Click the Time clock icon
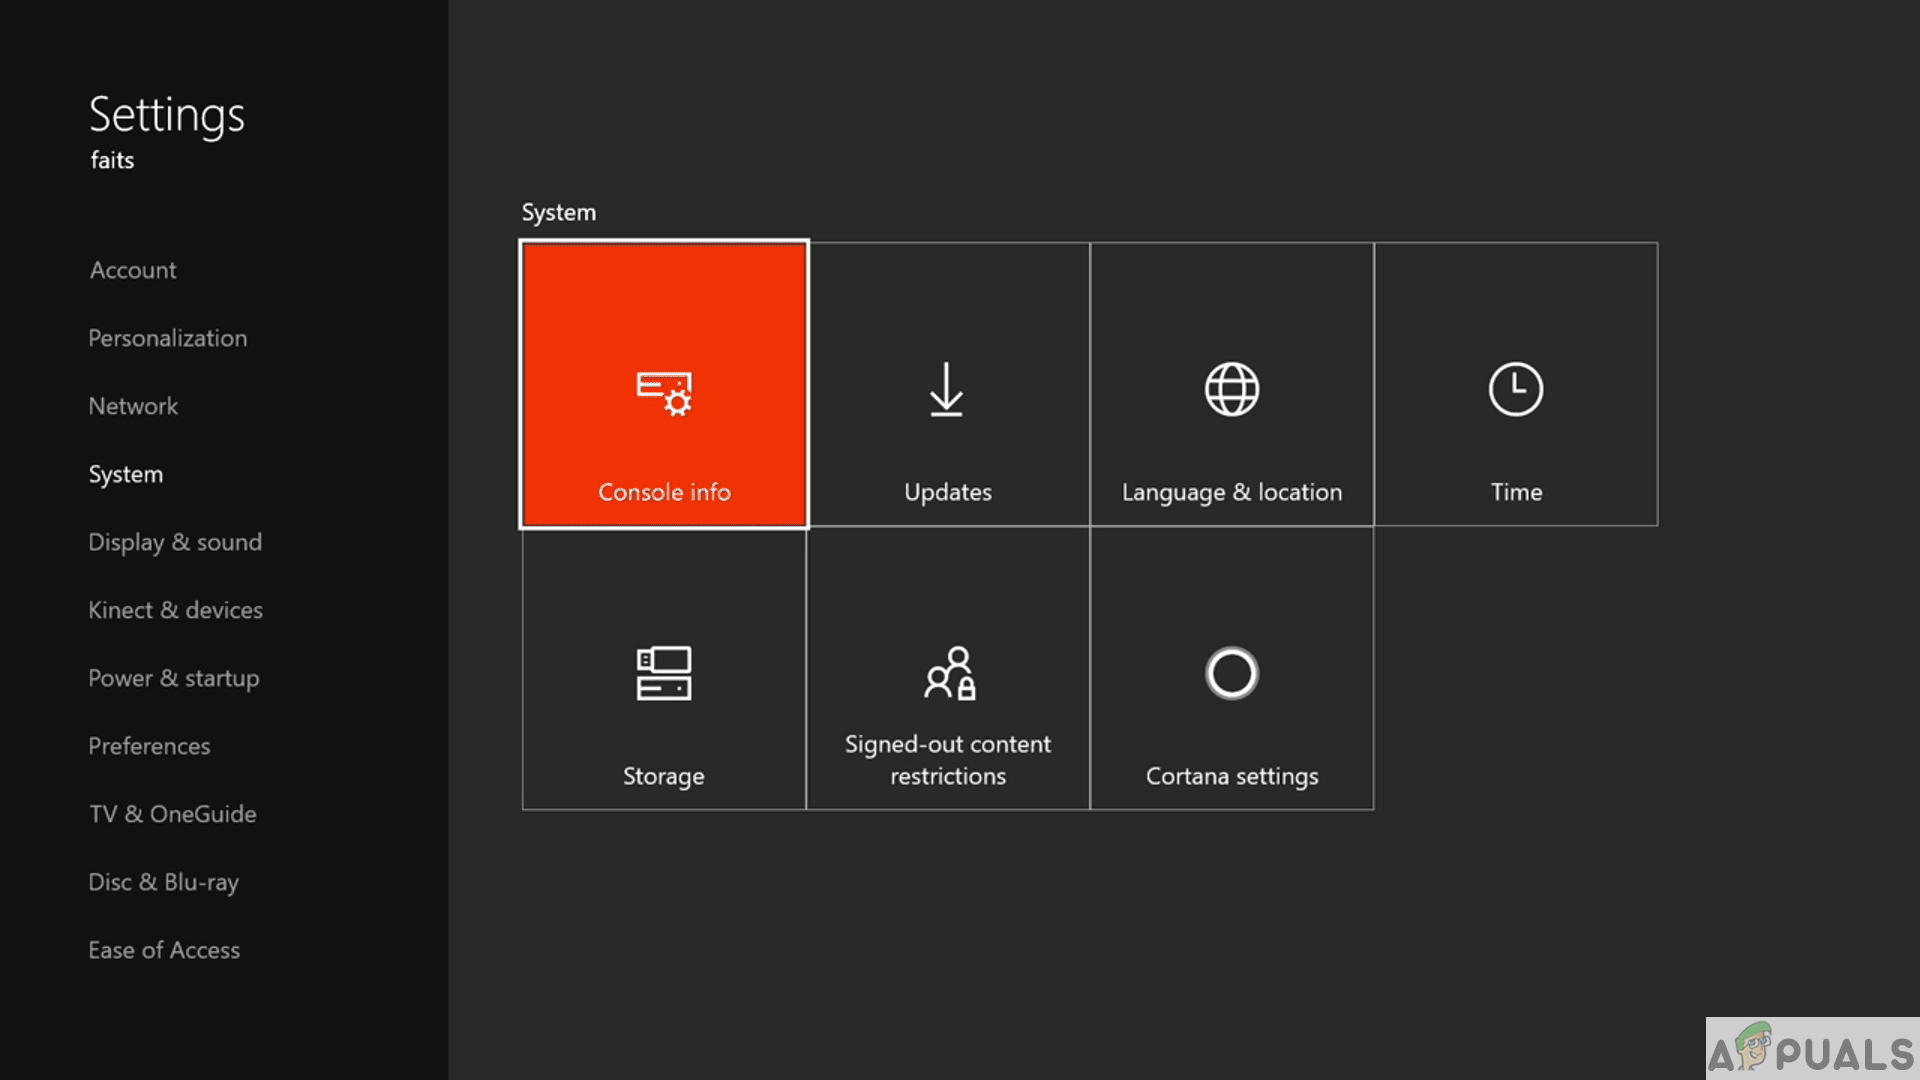Image resolution: width=1920 pixels, height=1080 pixels. [x=1515, y=389]
